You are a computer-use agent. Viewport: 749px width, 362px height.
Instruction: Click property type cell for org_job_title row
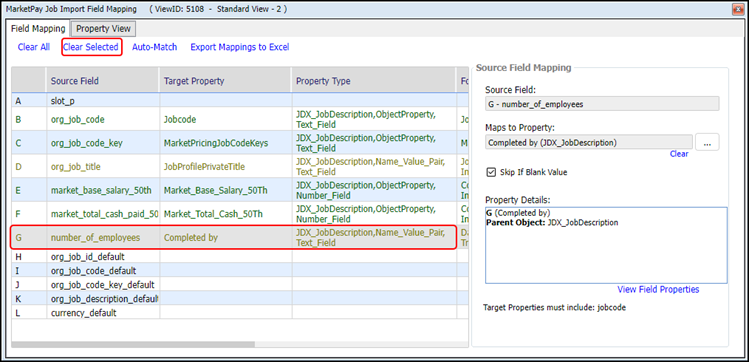(x=375, y=167)
